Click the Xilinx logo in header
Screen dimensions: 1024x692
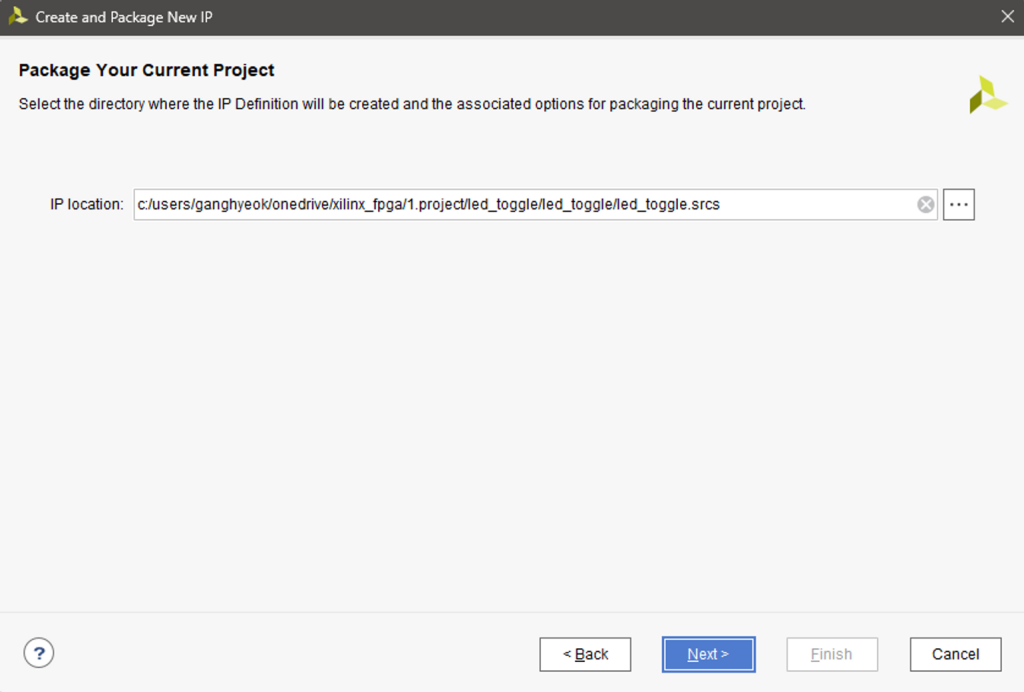(988, 94)
